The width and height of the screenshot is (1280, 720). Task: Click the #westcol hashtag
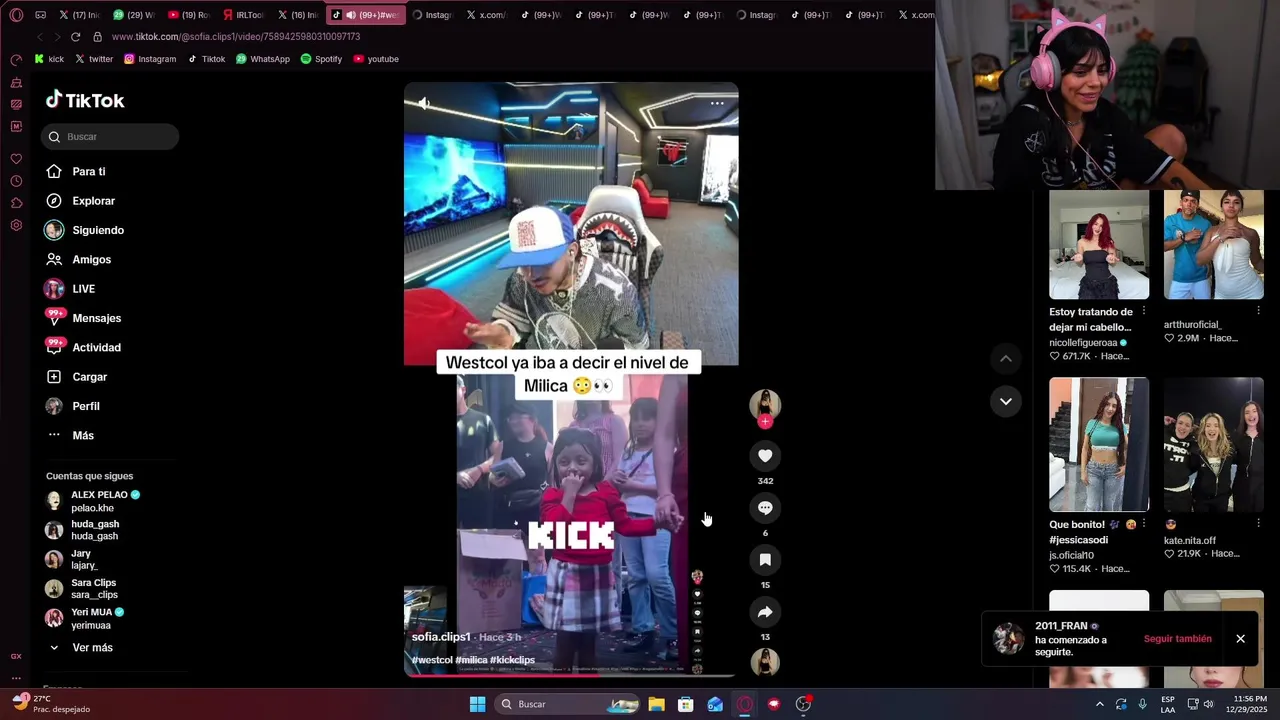(x=432, y=660)
